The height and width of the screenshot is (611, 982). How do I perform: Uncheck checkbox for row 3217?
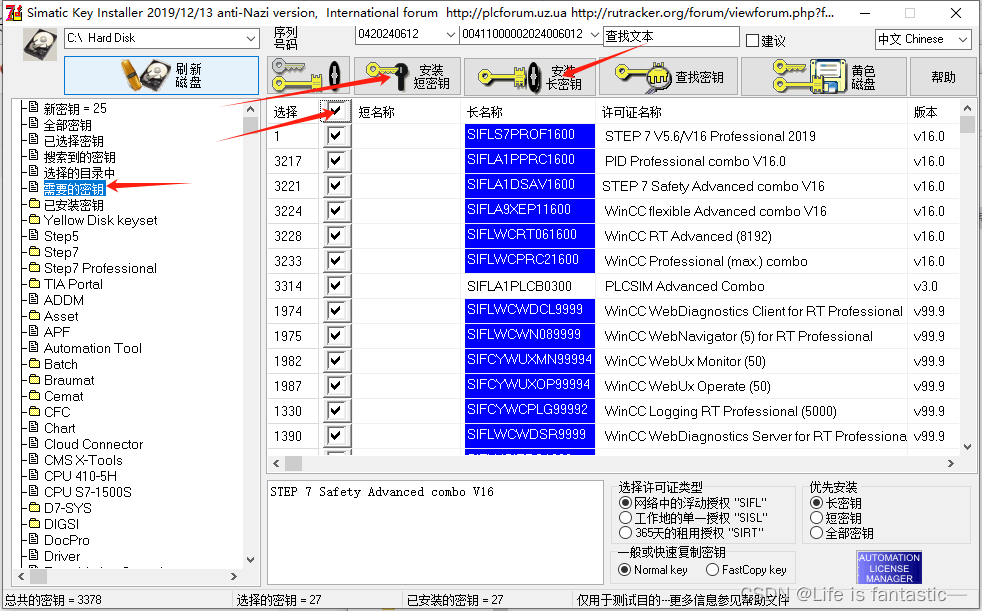(x=336, y=160)
